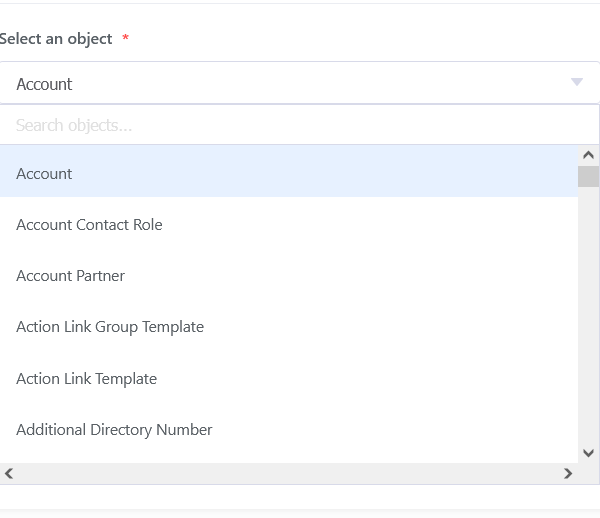Viewport: 600px width, 518px height.
Task: Click the horizontal scrollbar left arrow
Action: click(x=10, y=473)
